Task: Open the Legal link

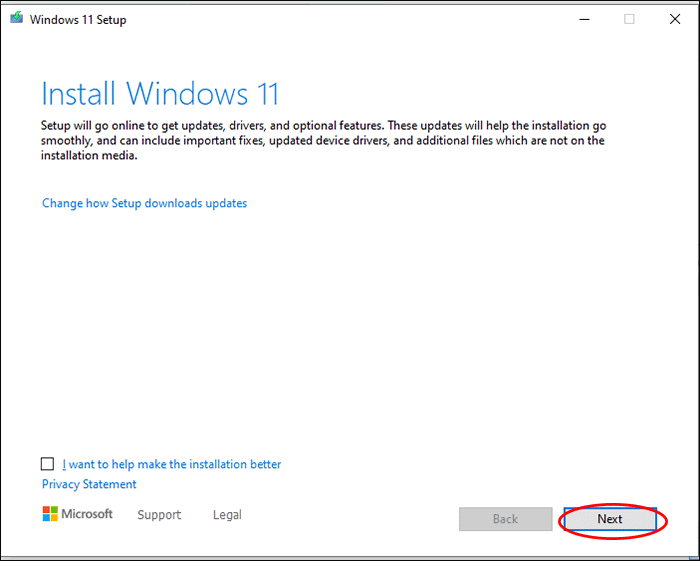Action: point(227,515)
